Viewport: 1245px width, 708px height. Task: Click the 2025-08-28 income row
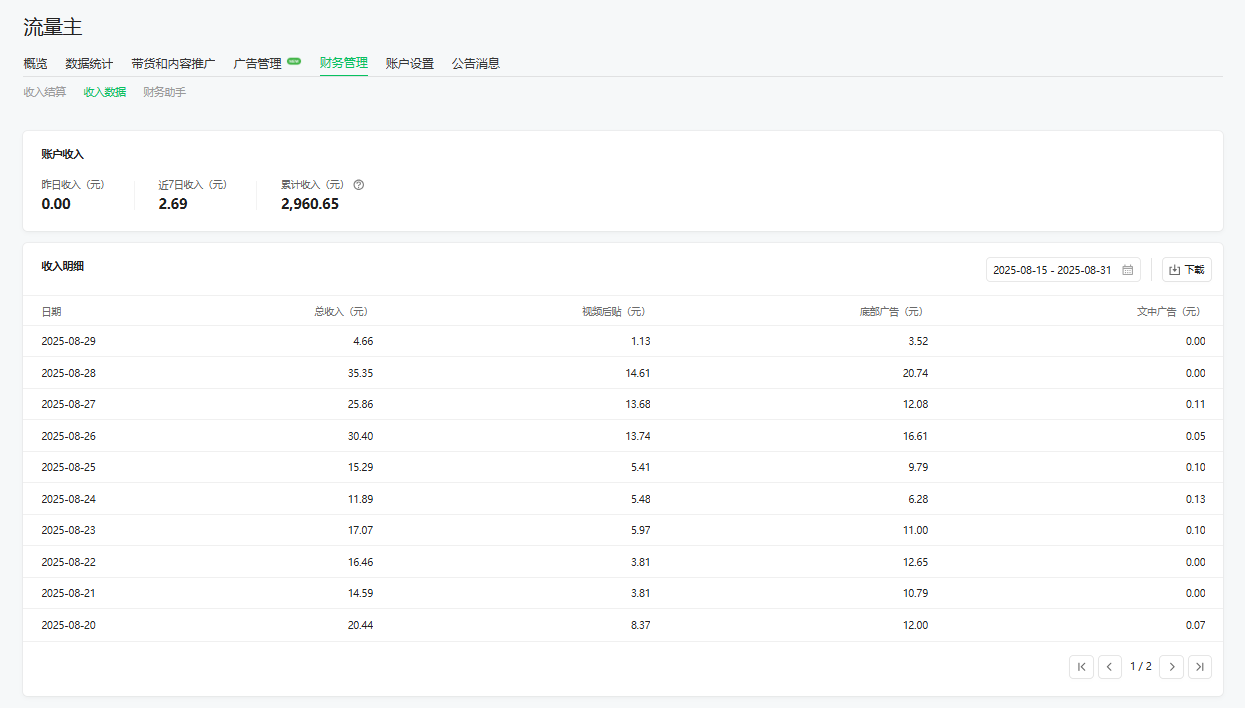click(x=622, y=373)
